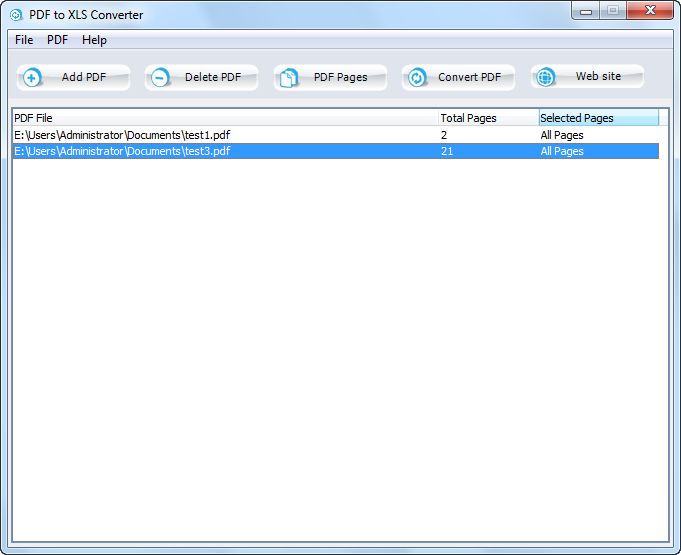Click All Pages for test1.pdf
The width and height of the screenshot is (681, 555).
point(562,135)
